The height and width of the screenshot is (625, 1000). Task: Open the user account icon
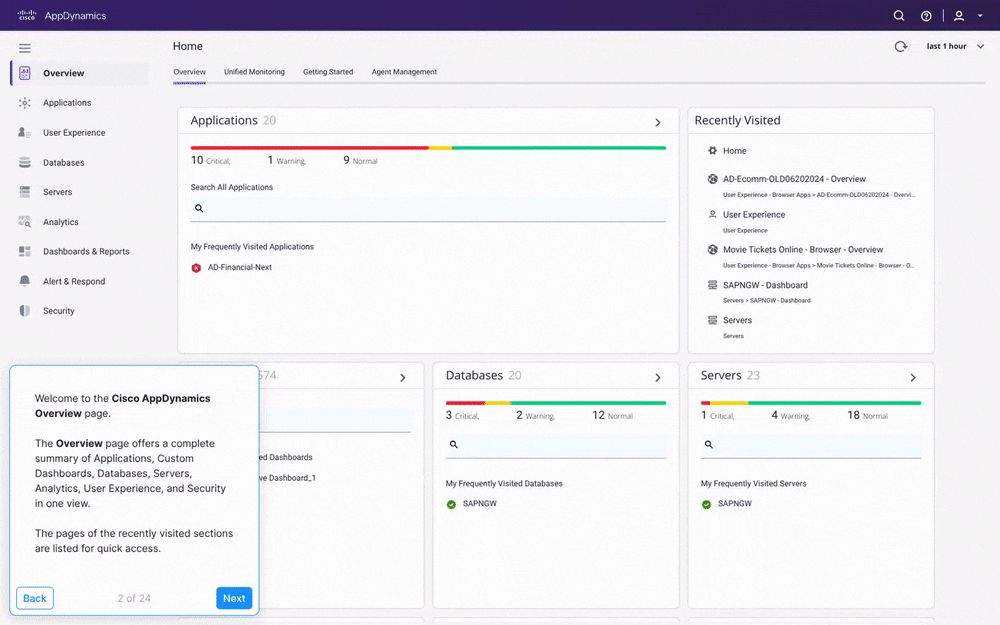point(959,15)
